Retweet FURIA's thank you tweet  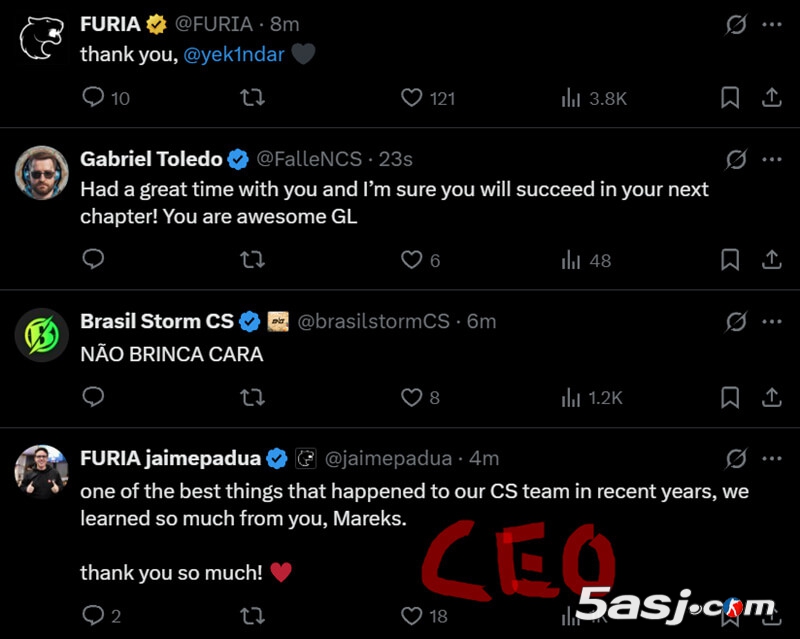pos(253,97)
